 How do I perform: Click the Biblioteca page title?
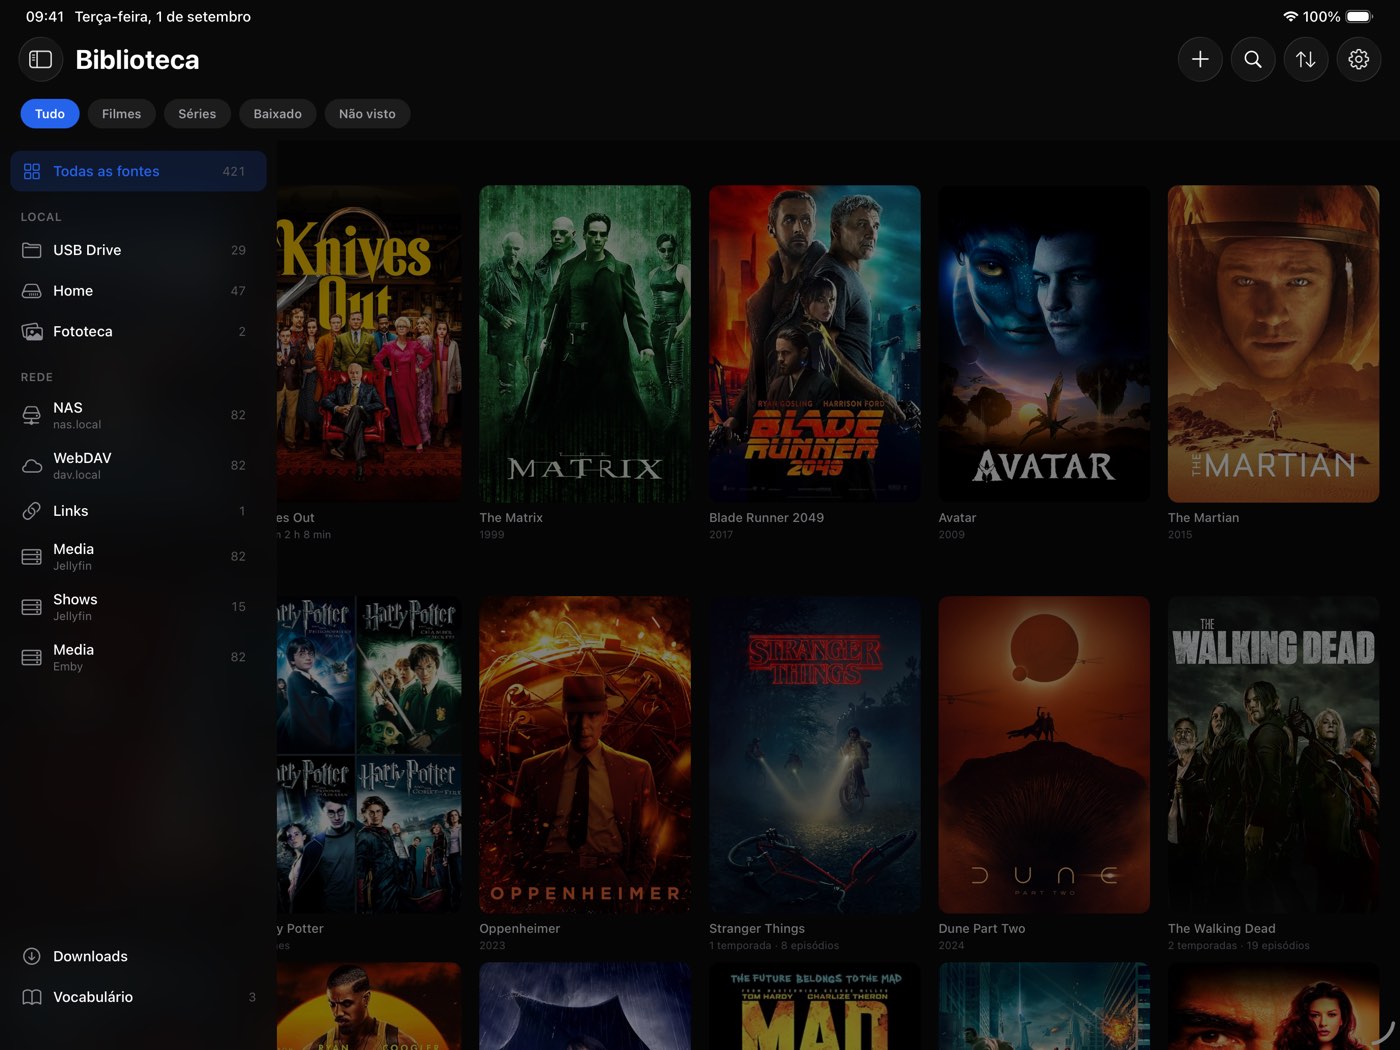138,60
